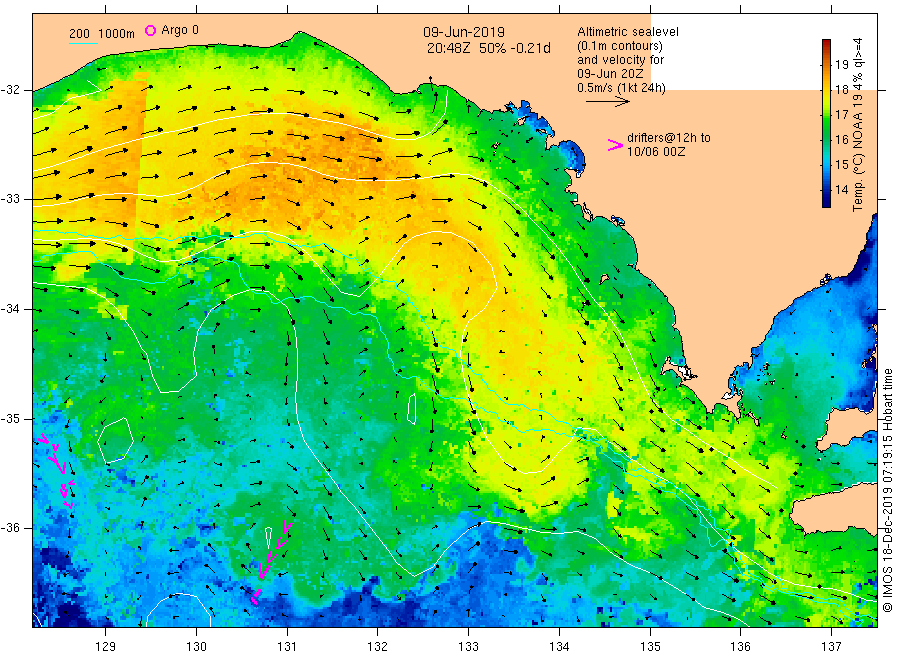Click the text 20:48Z 50% -0.21d
The width and height of the screenshot is (900, 660).
pyautogui.click(x=488, y=48)
